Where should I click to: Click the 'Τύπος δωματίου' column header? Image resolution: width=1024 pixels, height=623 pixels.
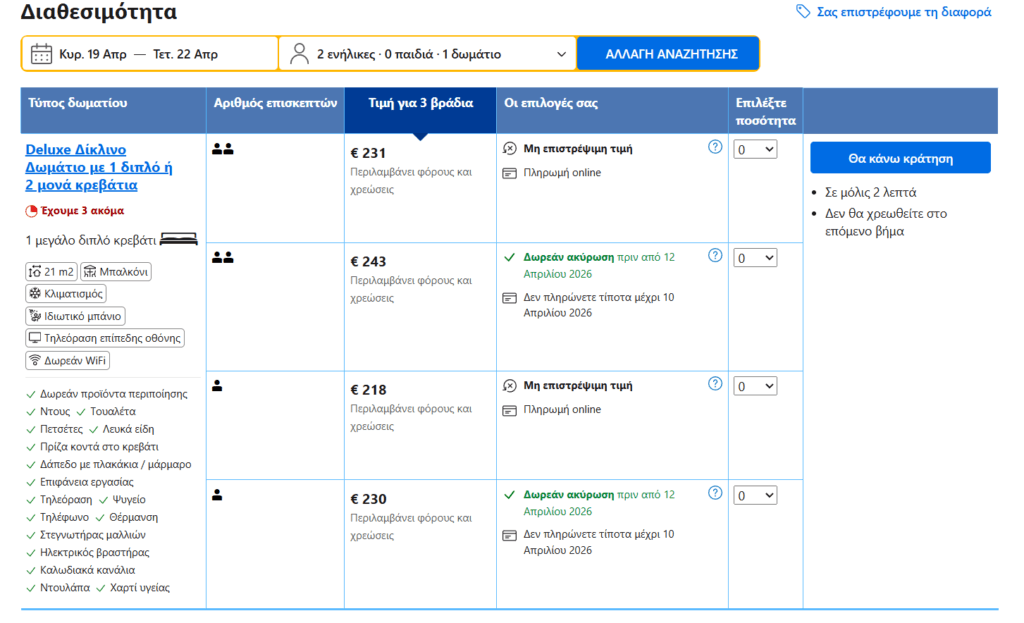[78, 103]
